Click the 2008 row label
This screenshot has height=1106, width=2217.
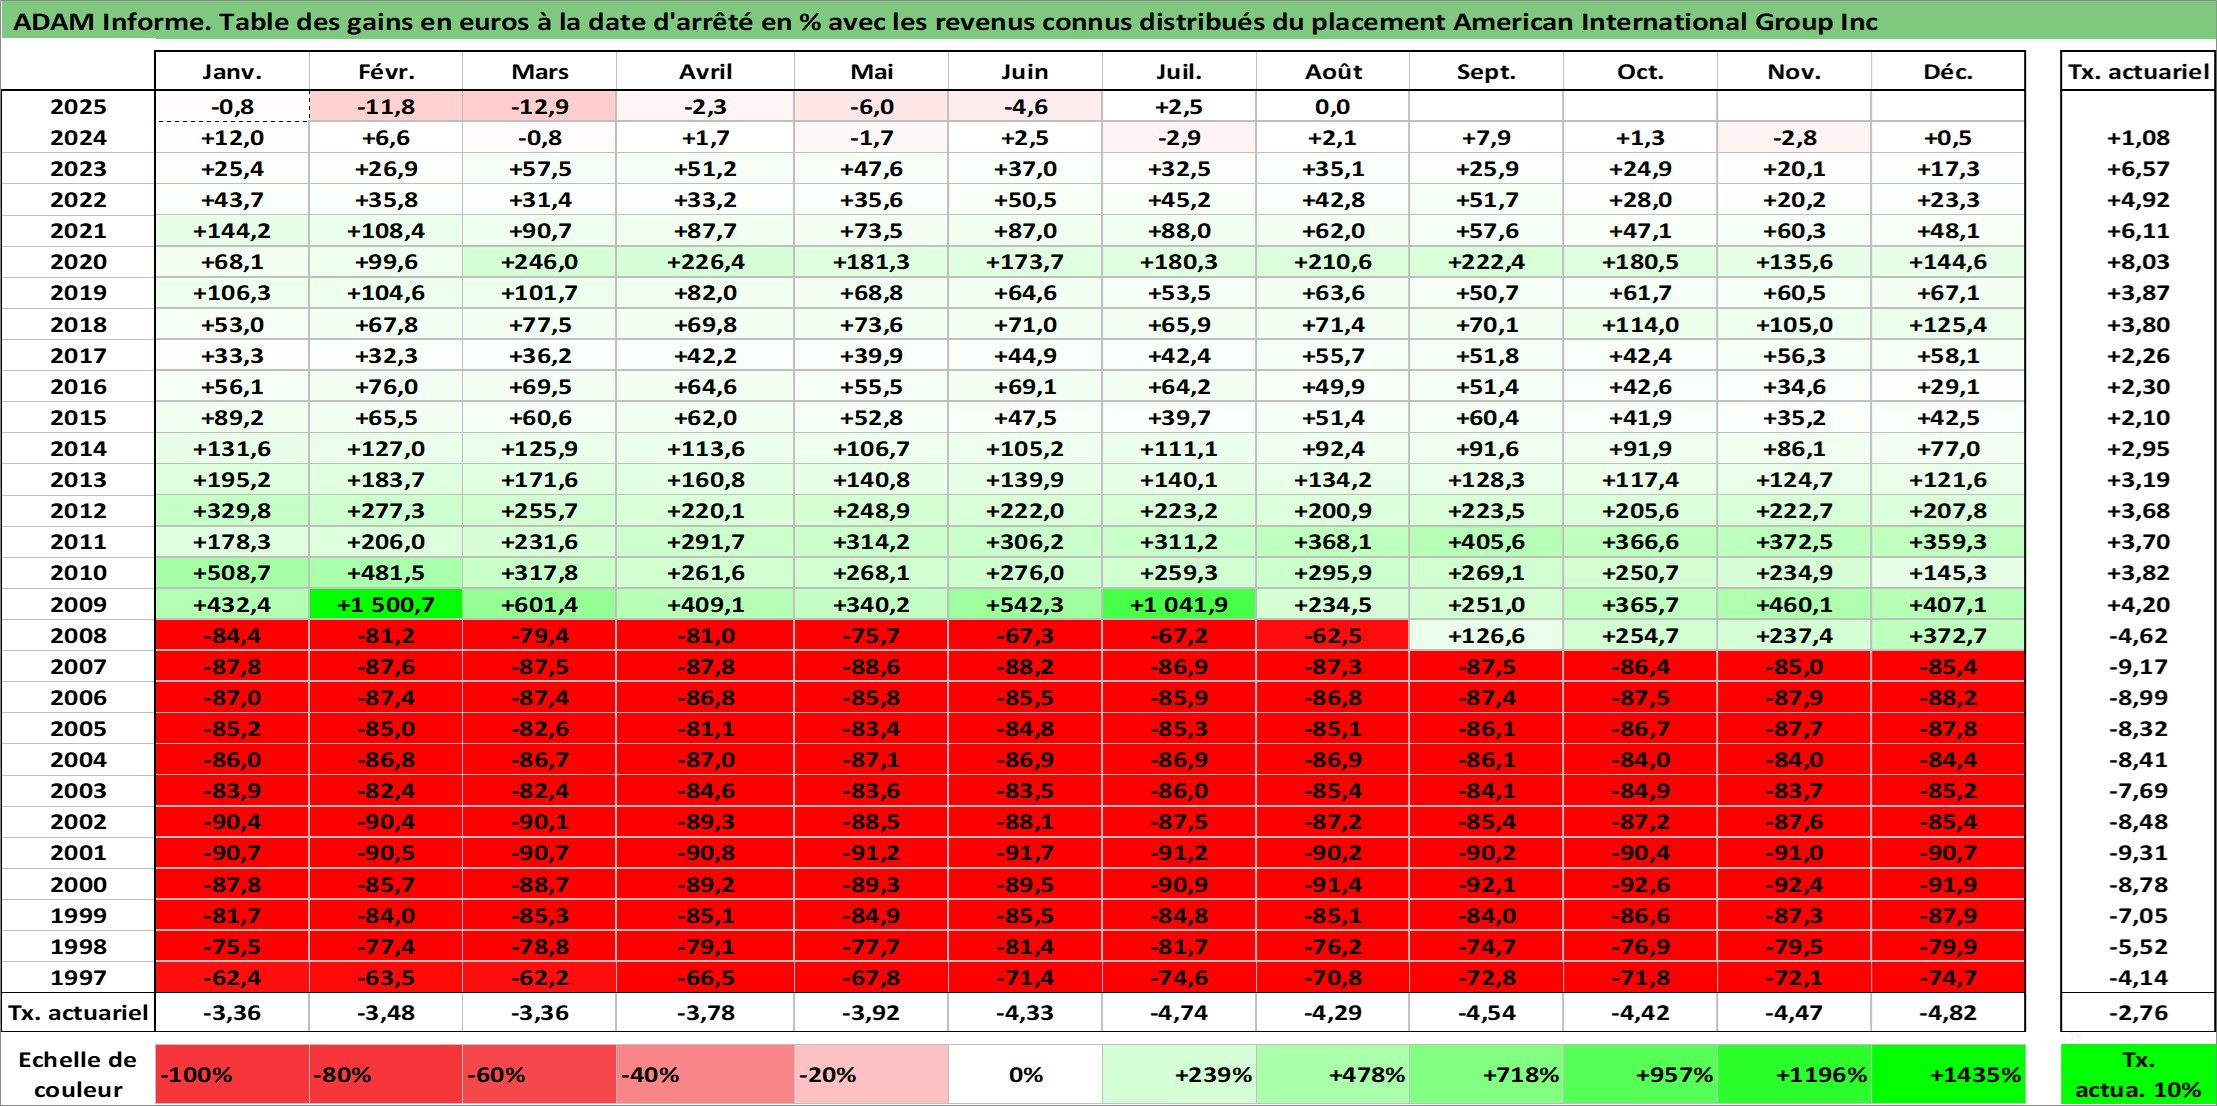[78, 635]
